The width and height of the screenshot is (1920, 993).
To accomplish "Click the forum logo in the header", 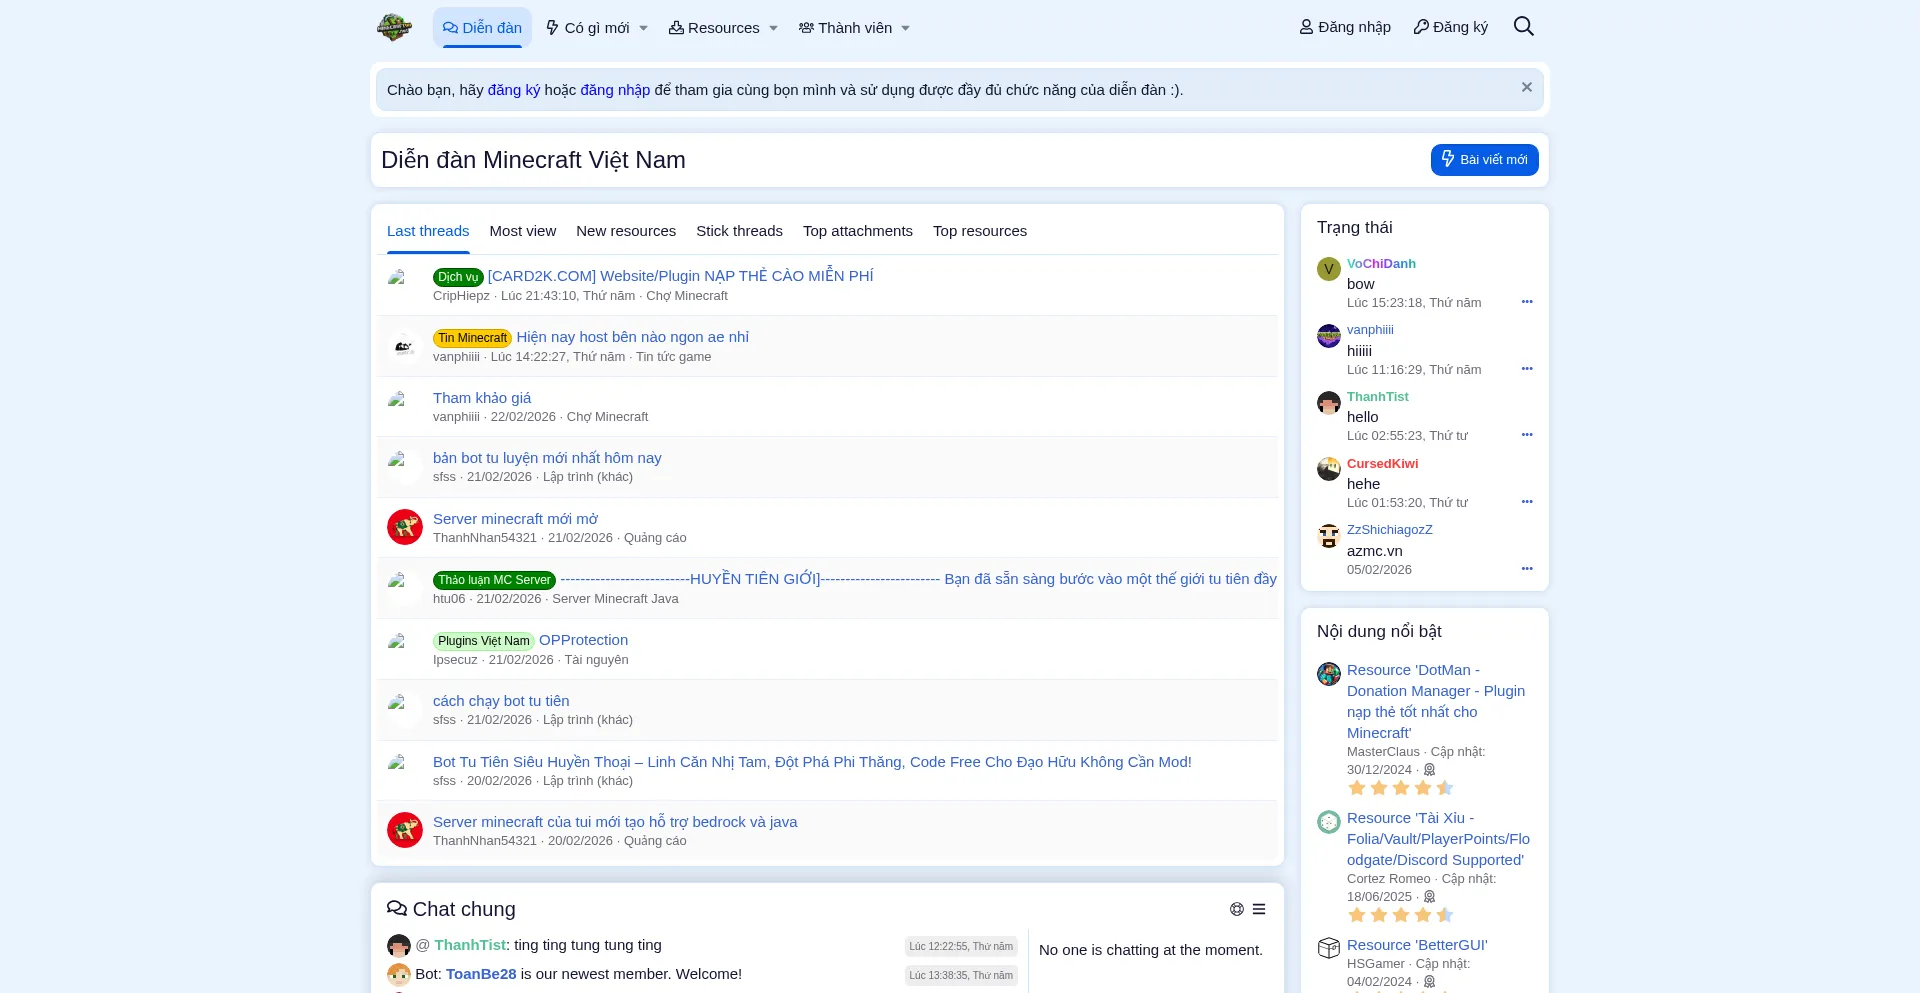I will [x=394, y=27].
